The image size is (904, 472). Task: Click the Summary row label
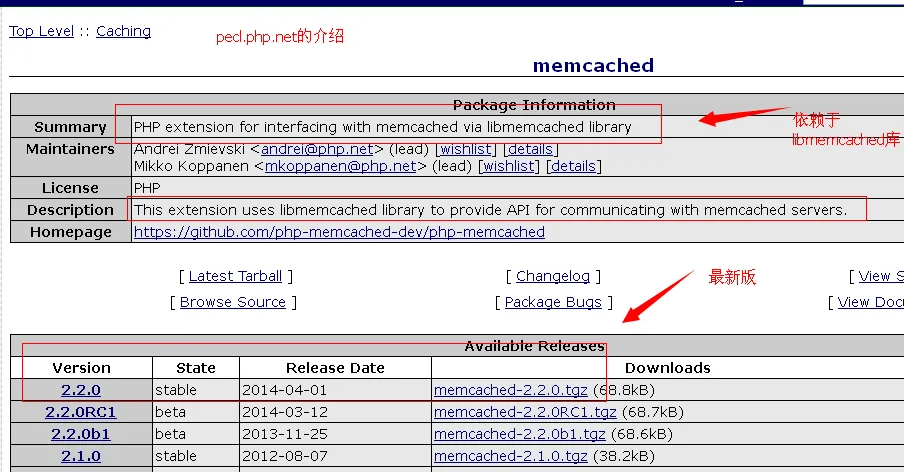pos(70,127)
